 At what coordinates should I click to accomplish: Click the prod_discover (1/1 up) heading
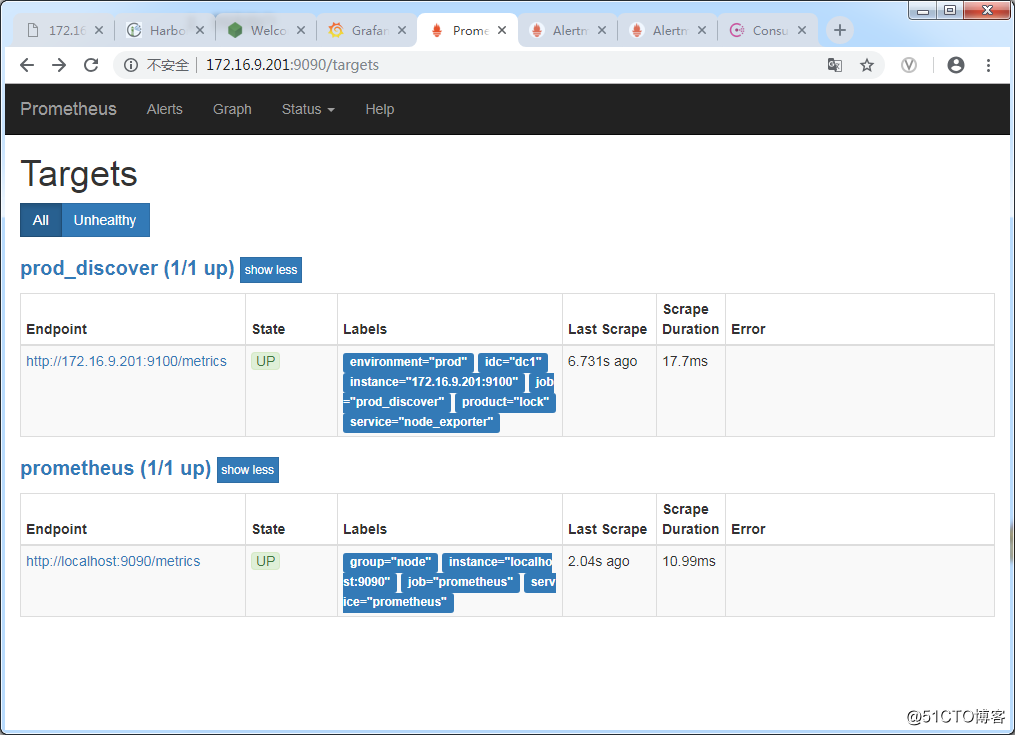tap(127, 268)
